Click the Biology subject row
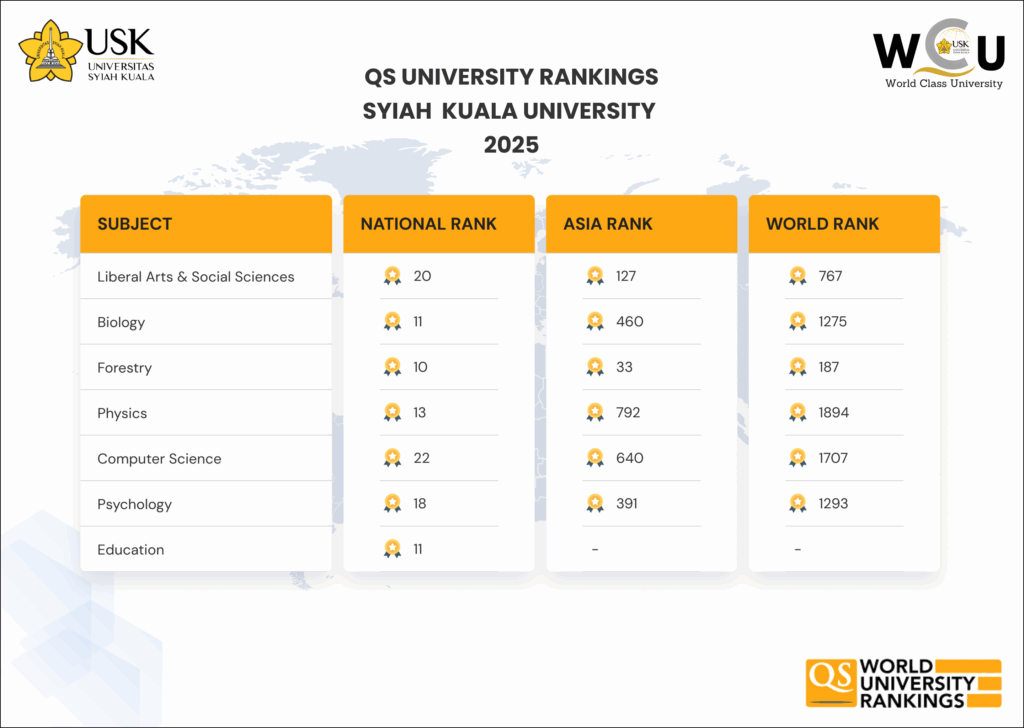Image resolution: width=1024 pixels, height=728 pixels. pos(206,322)
